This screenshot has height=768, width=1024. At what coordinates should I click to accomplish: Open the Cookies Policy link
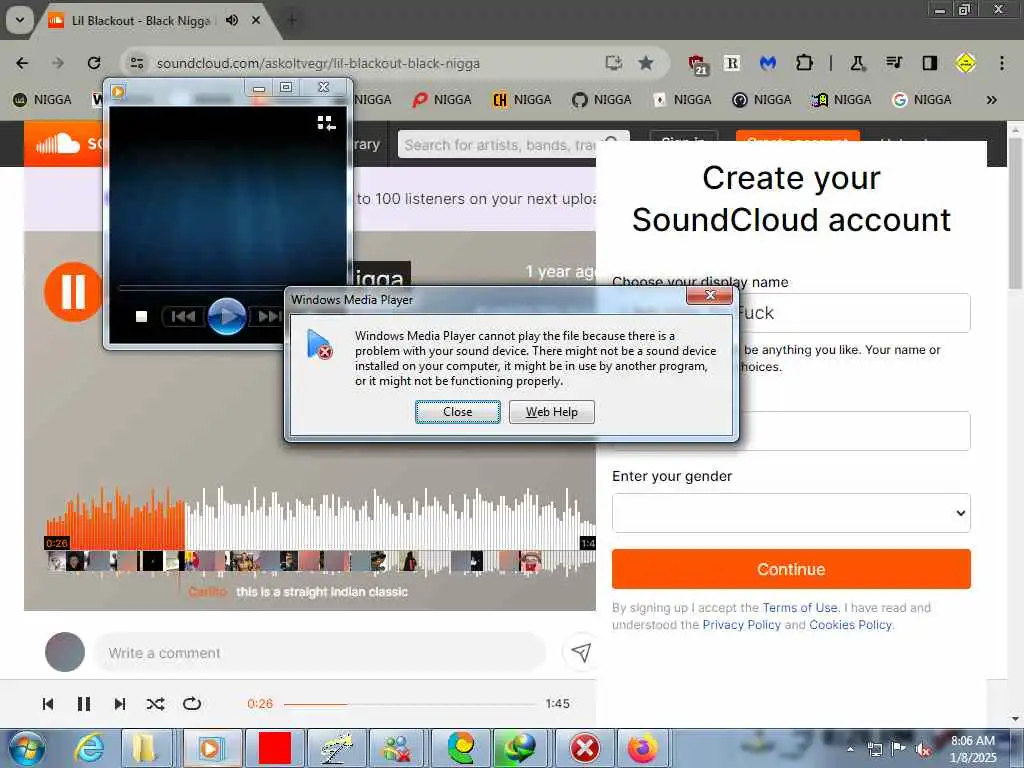coord(850,624)
